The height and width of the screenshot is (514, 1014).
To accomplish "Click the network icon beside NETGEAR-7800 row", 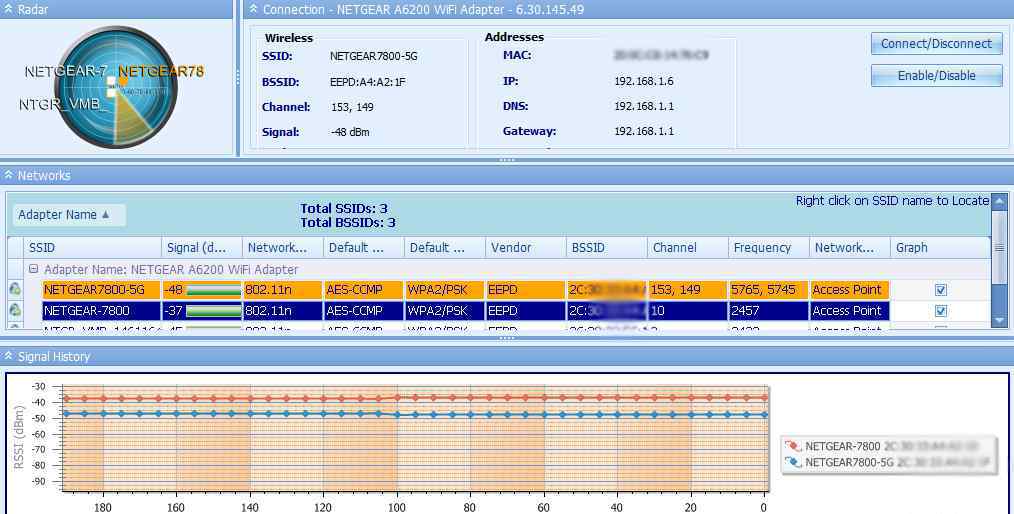I will 15,311.
